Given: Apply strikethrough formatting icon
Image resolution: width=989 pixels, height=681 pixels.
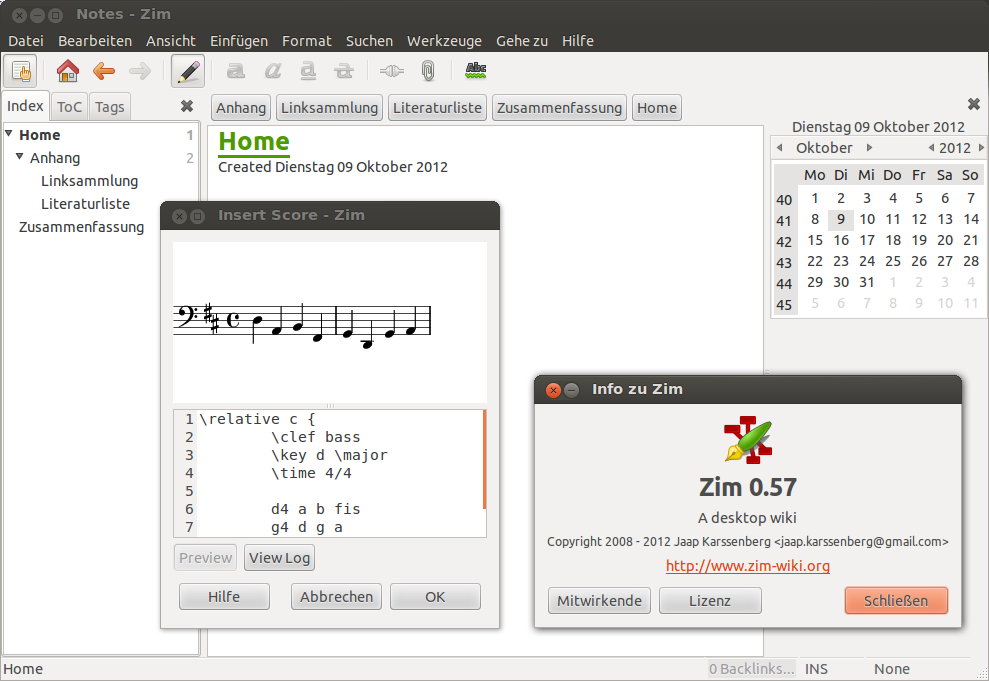Looking at the screenshot, I should (x=344, y=71).
